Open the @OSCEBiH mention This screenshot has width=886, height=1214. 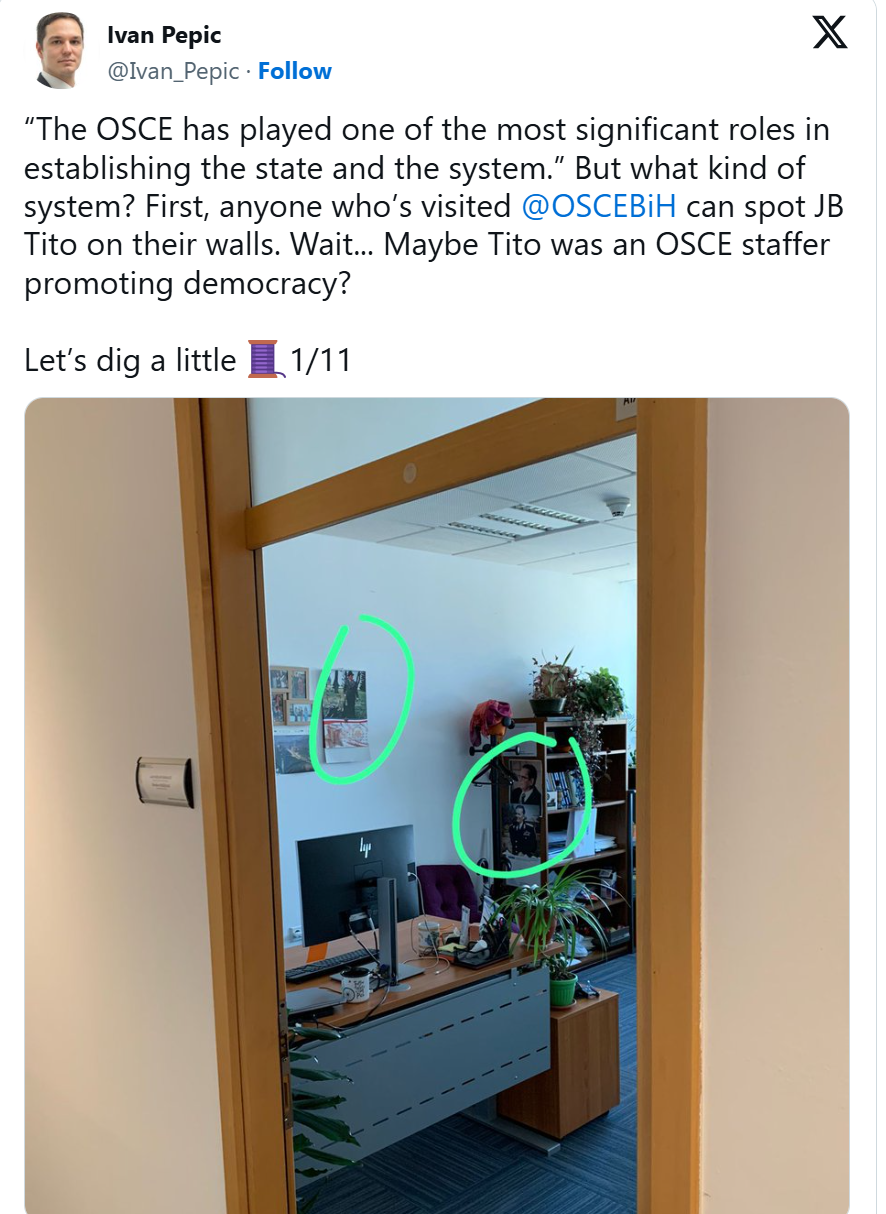(599, 207)
